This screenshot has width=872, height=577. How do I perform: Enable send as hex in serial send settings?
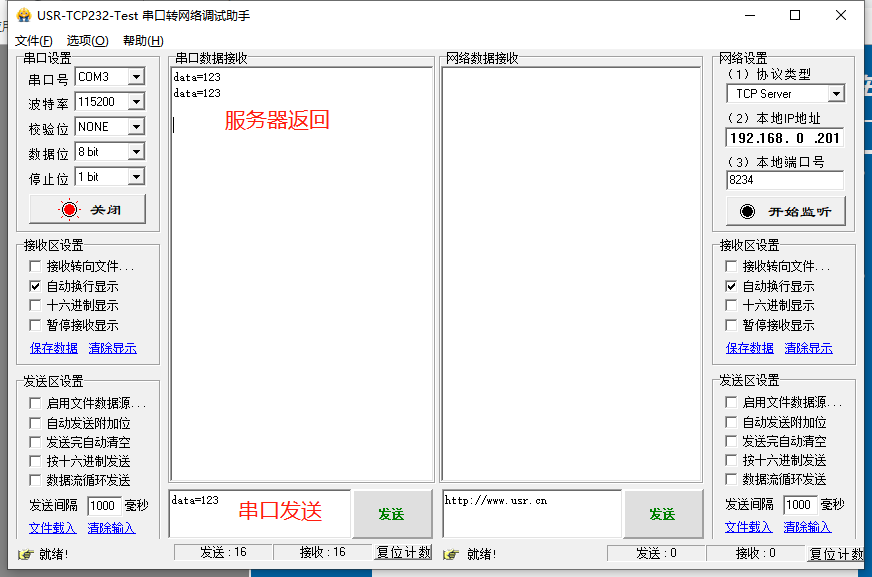36,461
